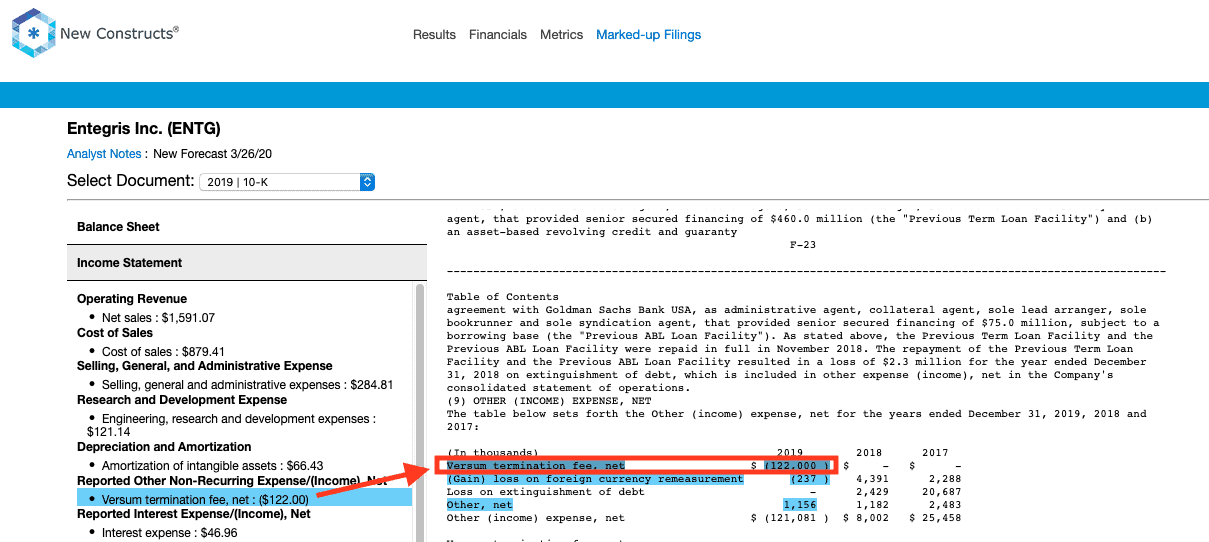Image resolution: width=1209 pixels, height=542 pixels.
Task: Click the Depreciation and Amortization heading
Action: click(164, 447)
